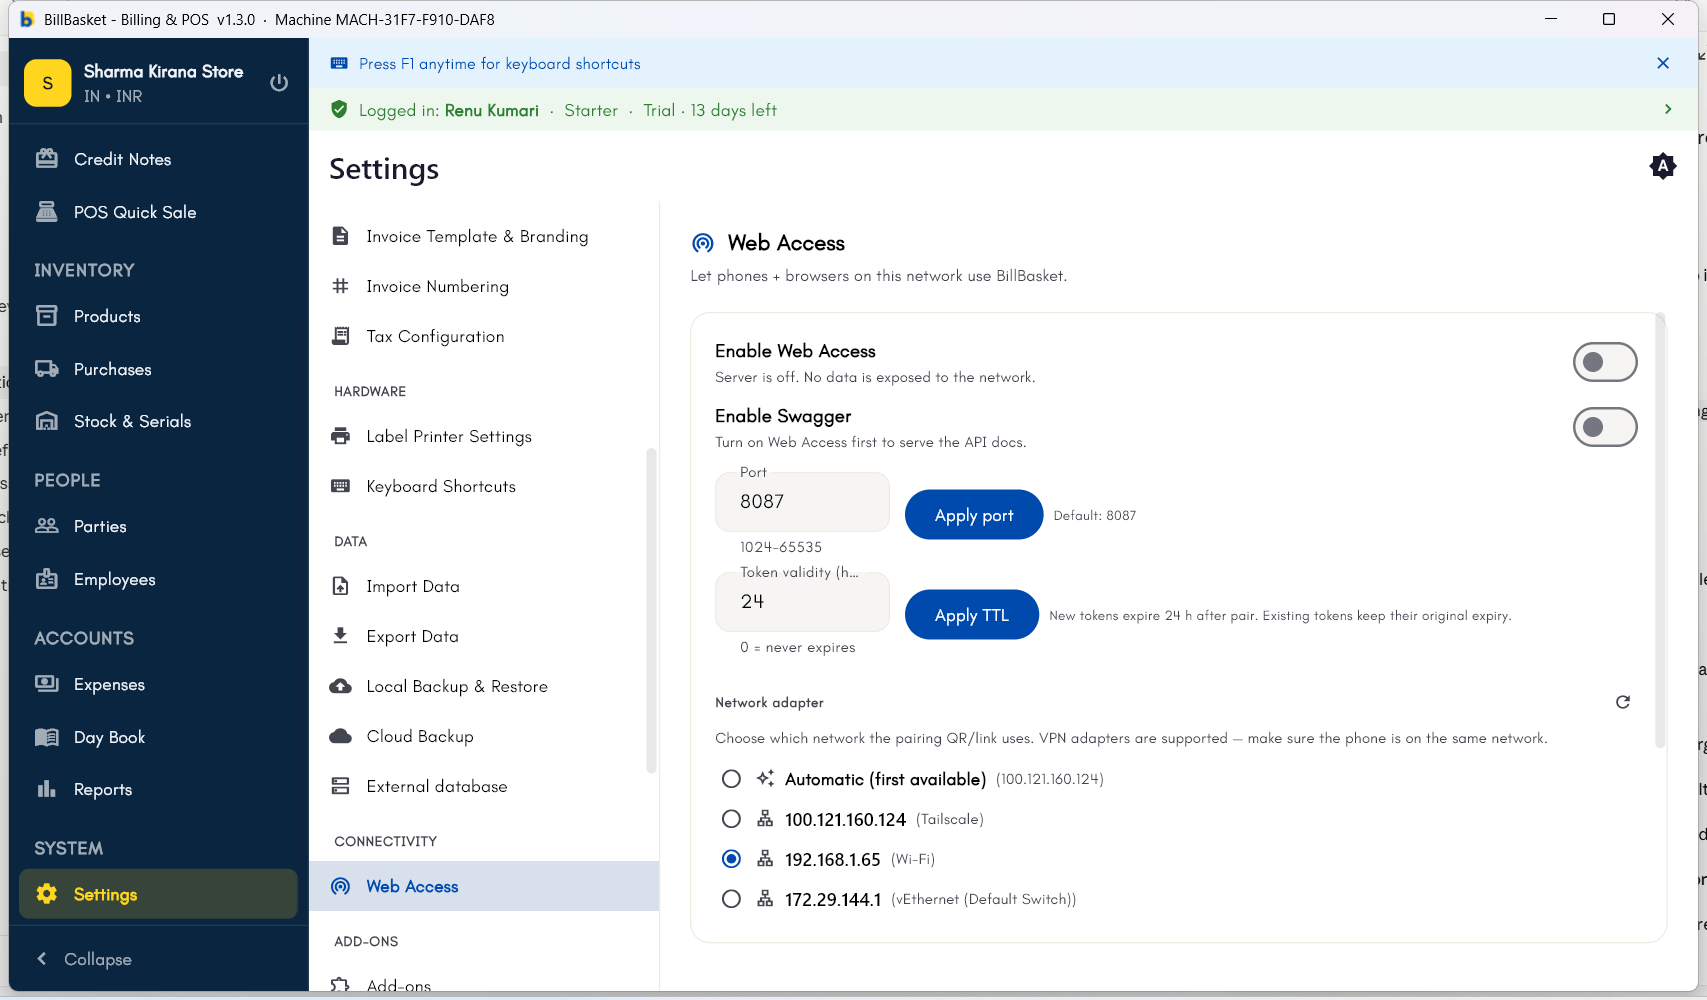Screen dimensions: 1707x1000
Task: Open Label Printer Settings
Action: tap(484, 436)
